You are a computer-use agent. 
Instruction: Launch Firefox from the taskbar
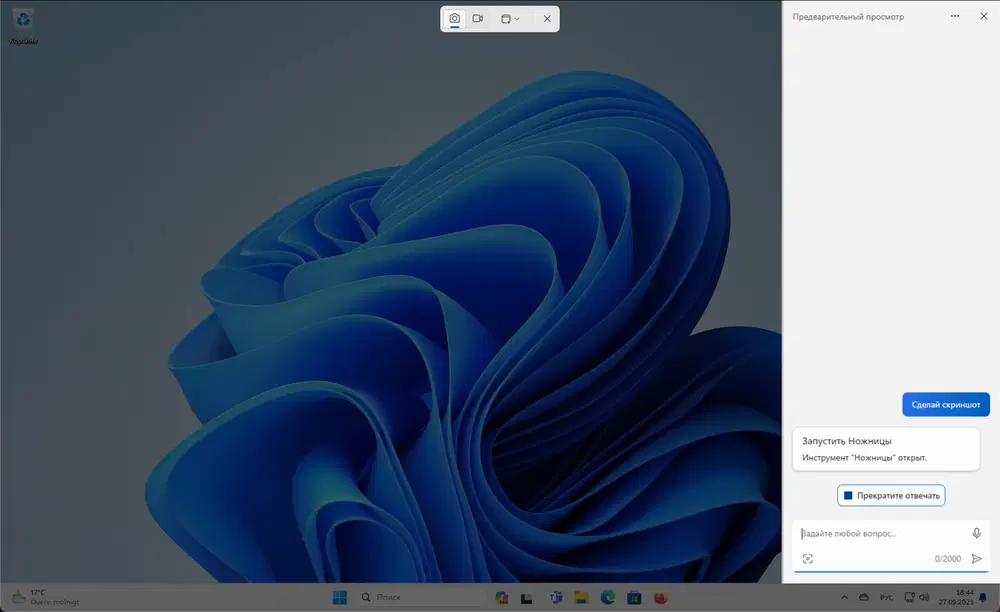(x=661, y=597)
